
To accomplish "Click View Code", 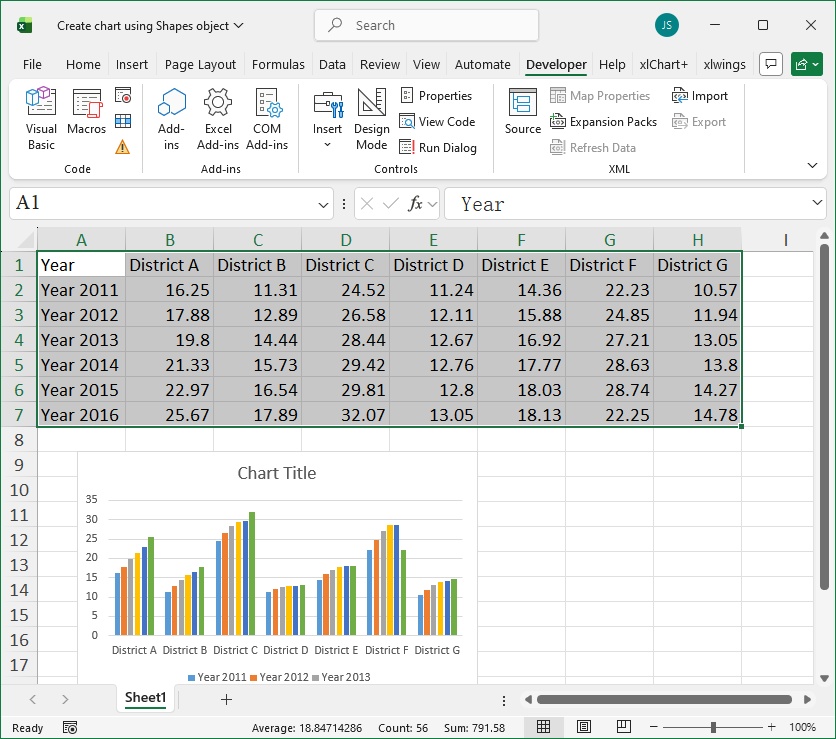I will [437, 122].
